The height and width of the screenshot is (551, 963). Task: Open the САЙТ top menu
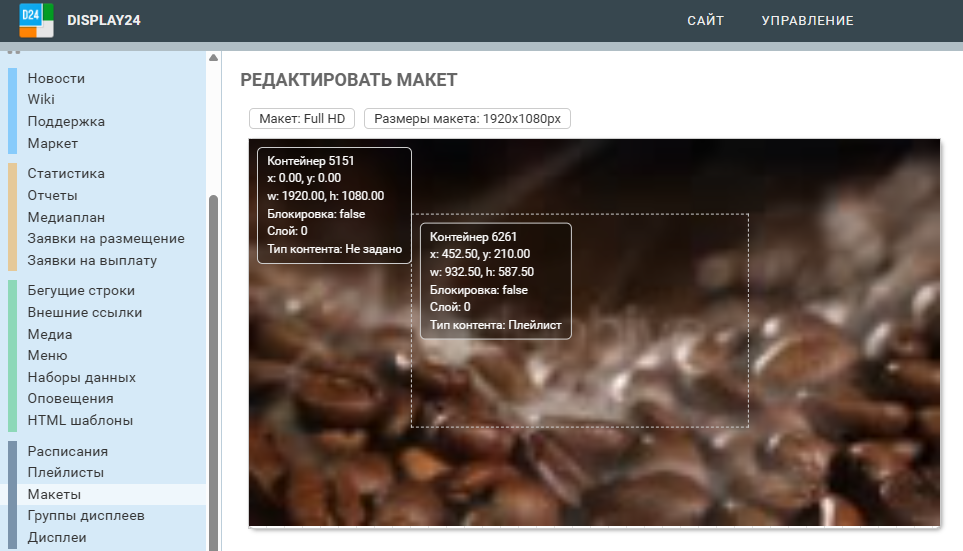(705, 20)
